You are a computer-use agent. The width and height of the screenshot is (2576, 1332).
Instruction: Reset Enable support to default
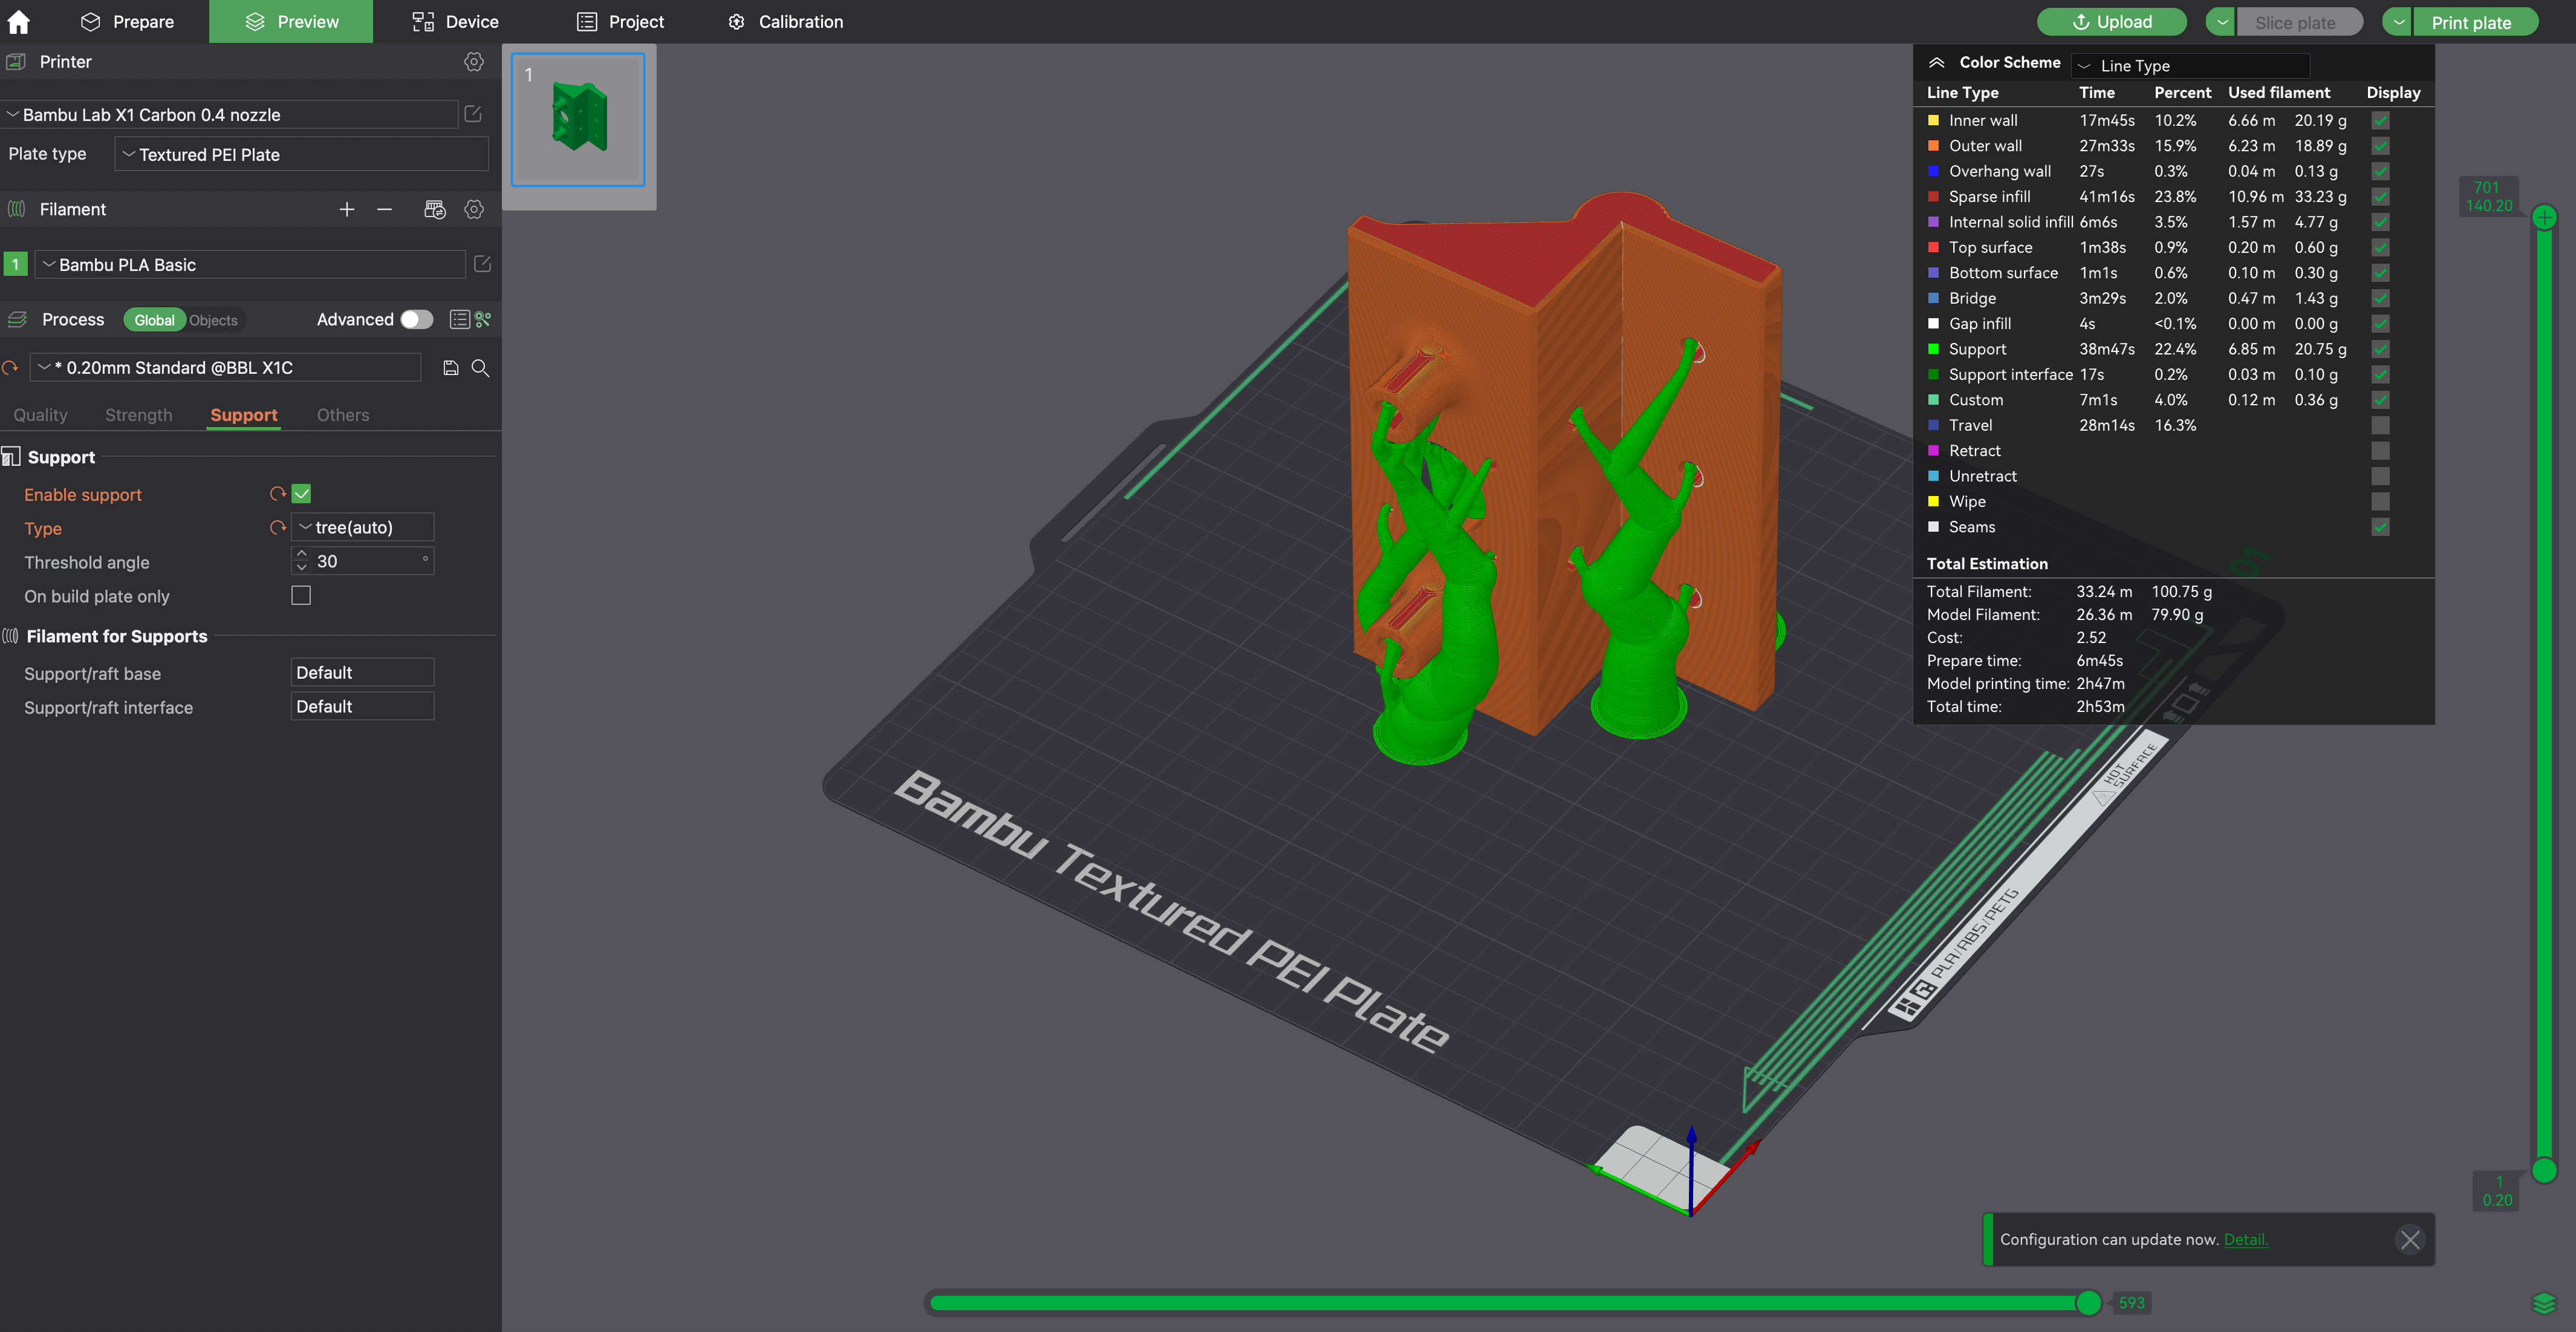coord(278,494)
